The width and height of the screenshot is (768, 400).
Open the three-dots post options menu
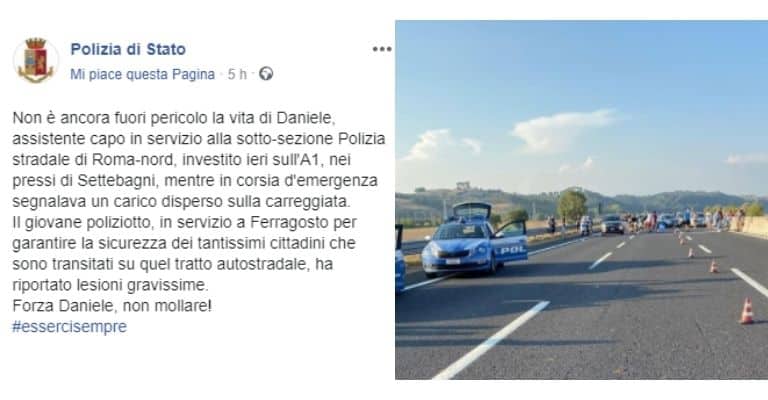[x=382, y=49]
